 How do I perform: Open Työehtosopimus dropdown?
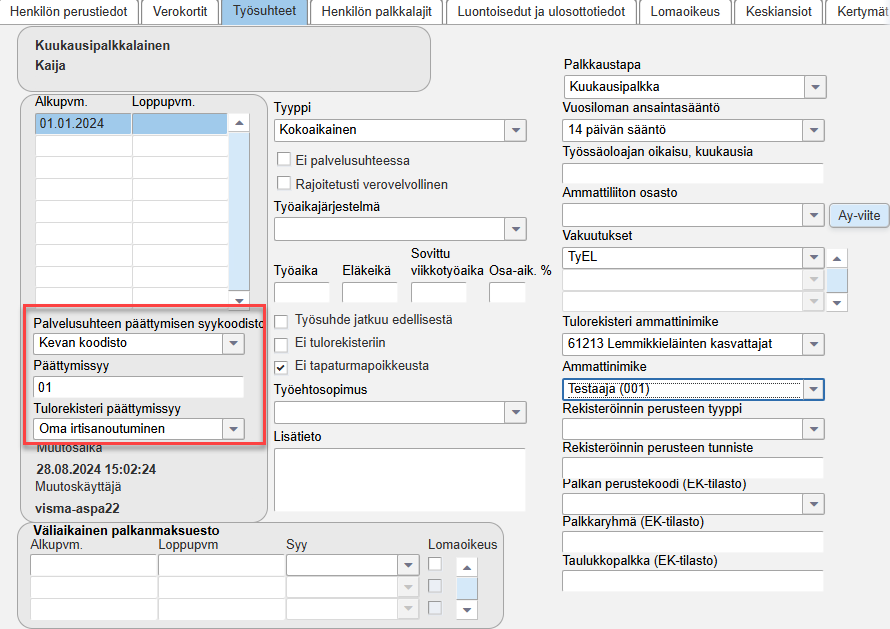515,413
